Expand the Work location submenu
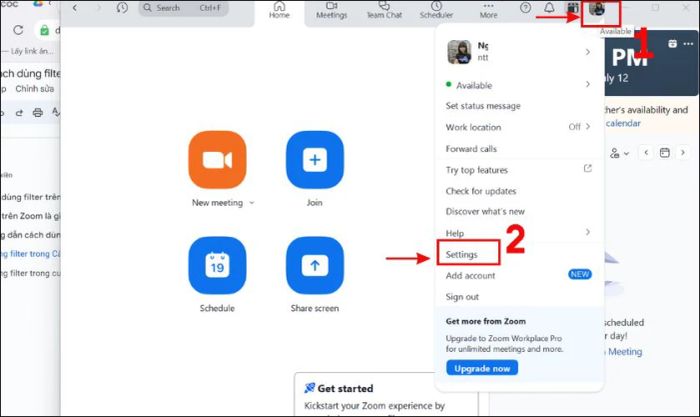Viewport: 700px width, 417px height. (587, 127)
